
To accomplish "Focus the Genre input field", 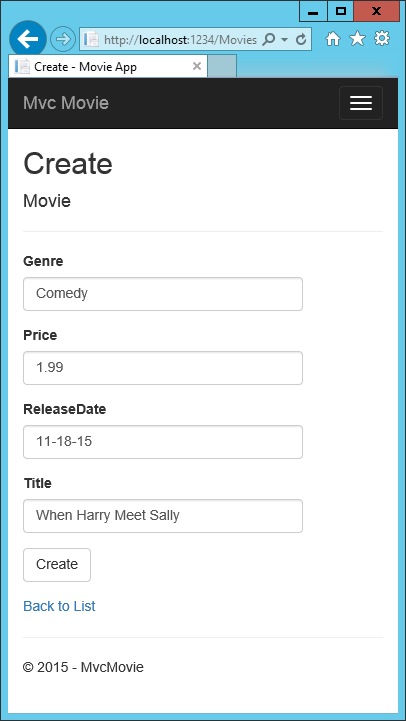I will point(163,293).
